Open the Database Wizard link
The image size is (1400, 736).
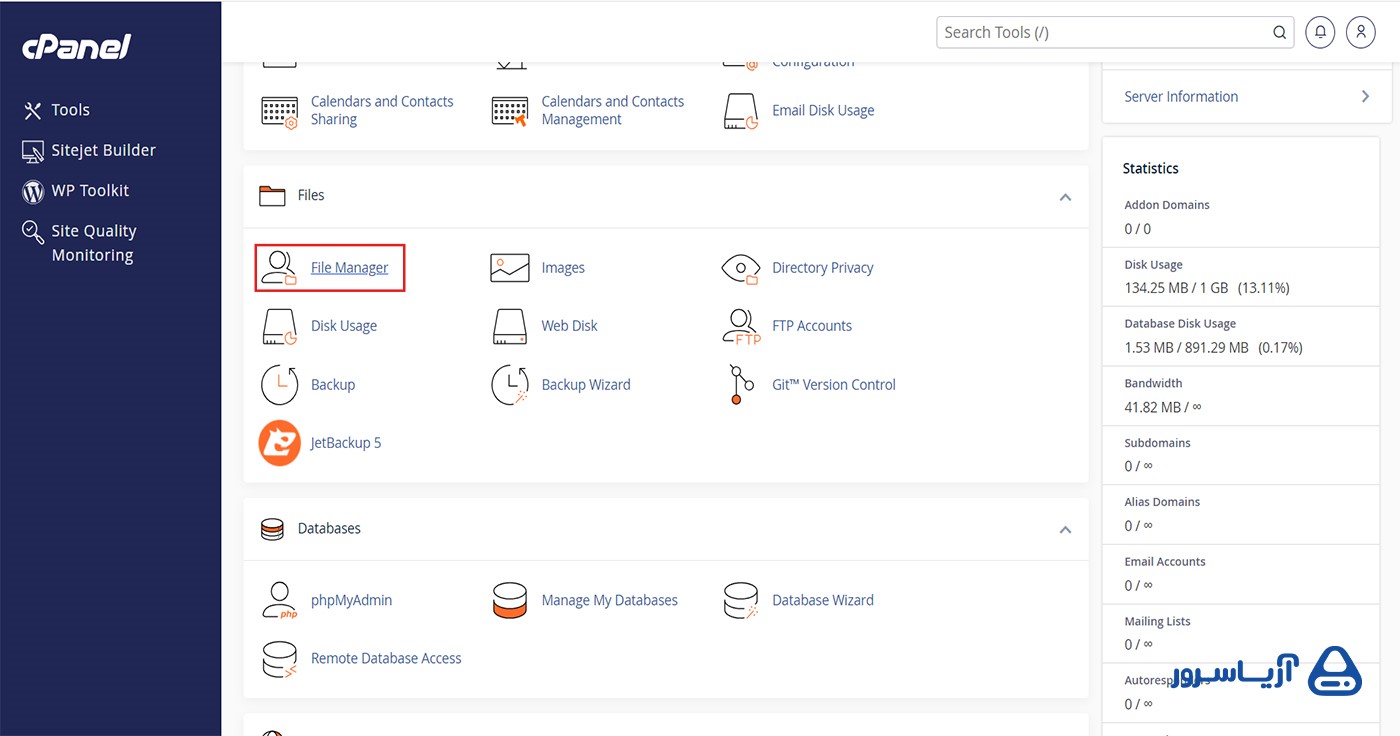[x=823, y=600]
